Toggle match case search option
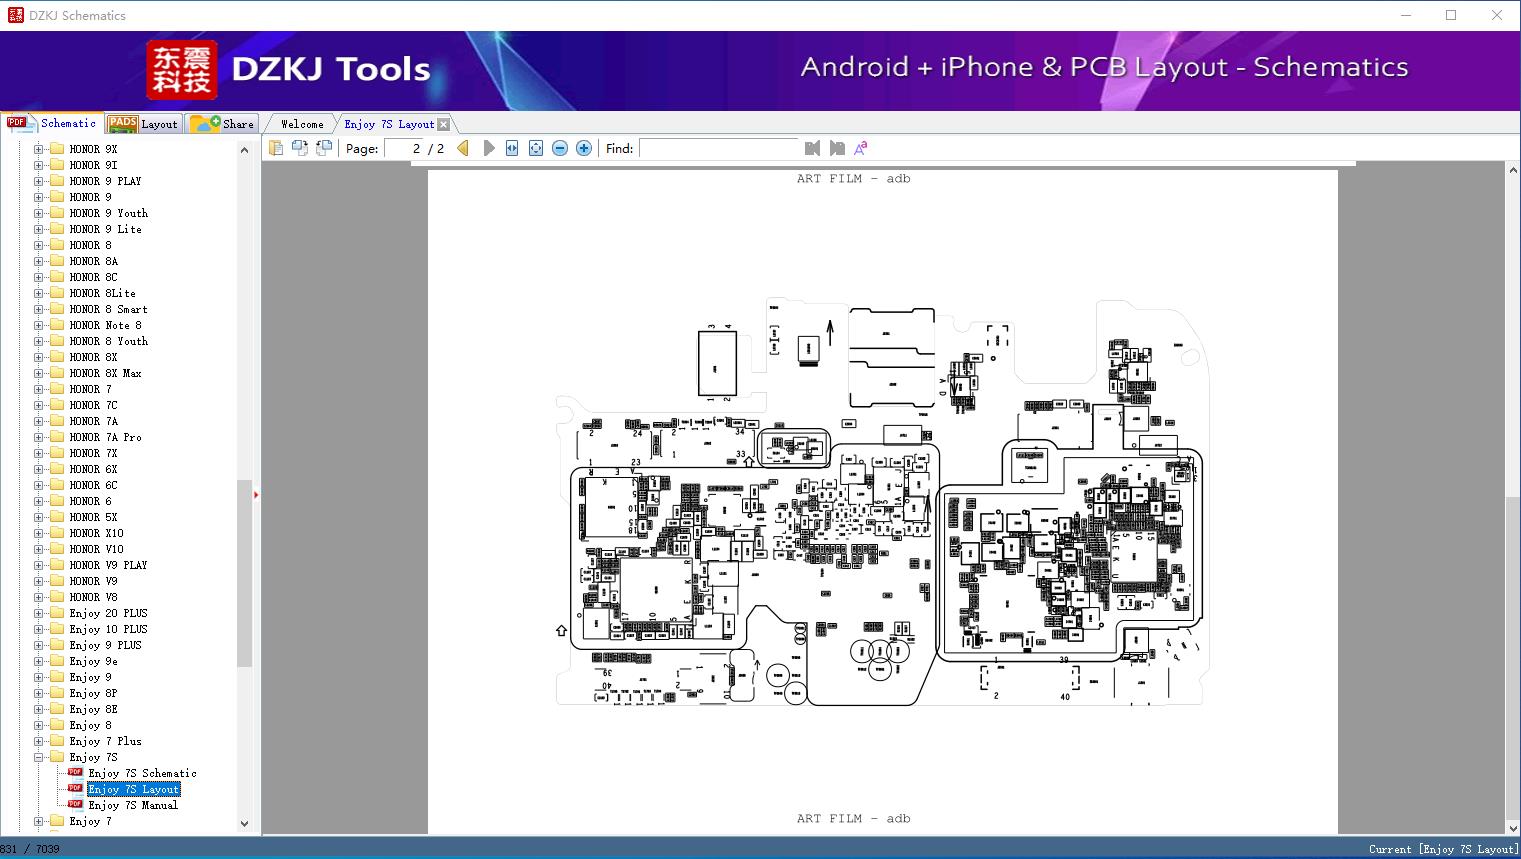 click(x=861, y=148)
